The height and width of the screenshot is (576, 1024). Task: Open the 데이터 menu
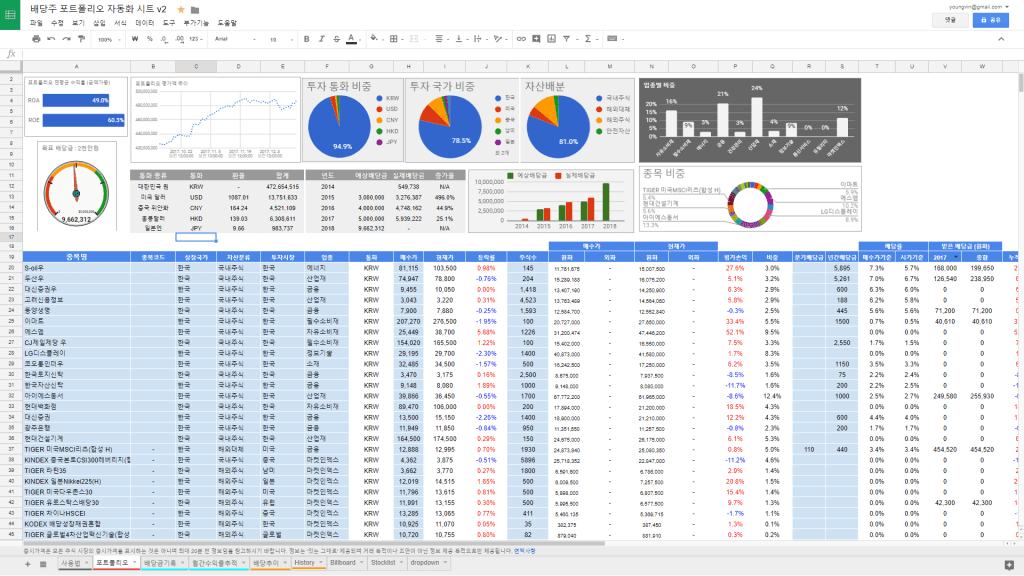tap(144, 23)
